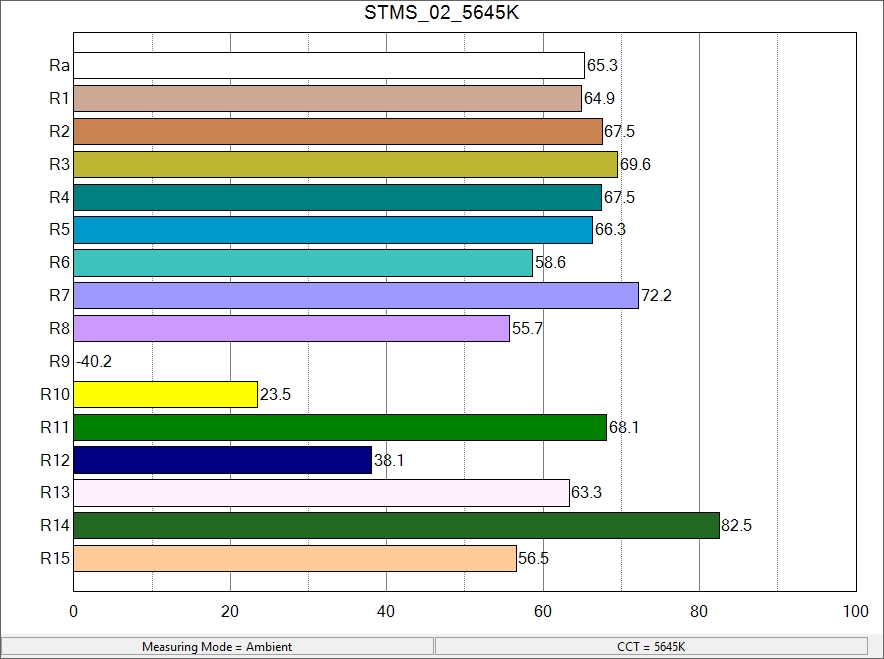Click the x-axis tick labeled 80
Image resolution: width=884 pixels, height=659 pixels.
click(699, 612)
